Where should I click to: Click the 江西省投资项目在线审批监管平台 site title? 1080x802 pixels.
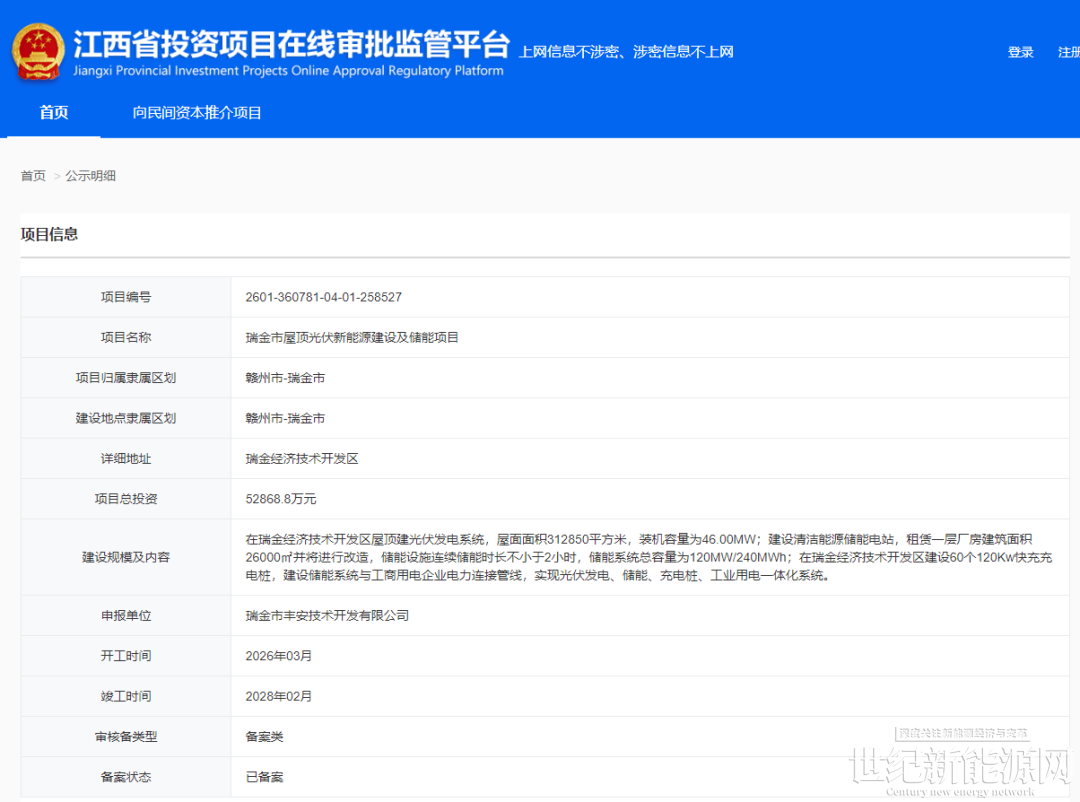291,44
